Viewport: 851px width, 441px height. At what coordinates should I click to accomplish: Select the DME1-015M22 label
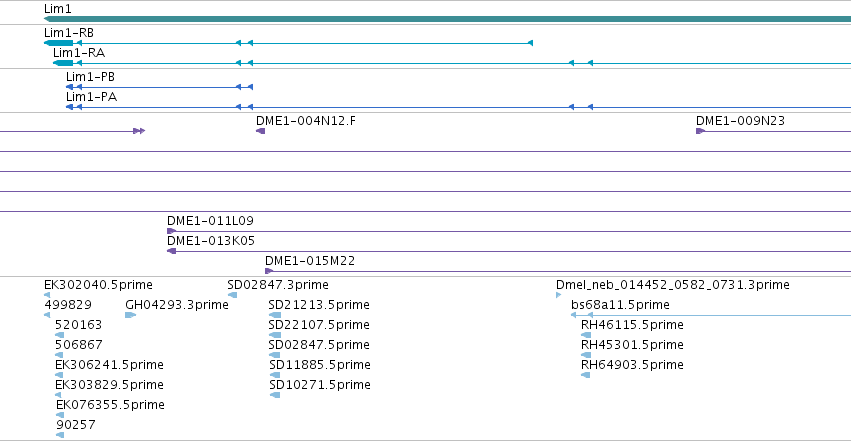coord(310,260)
